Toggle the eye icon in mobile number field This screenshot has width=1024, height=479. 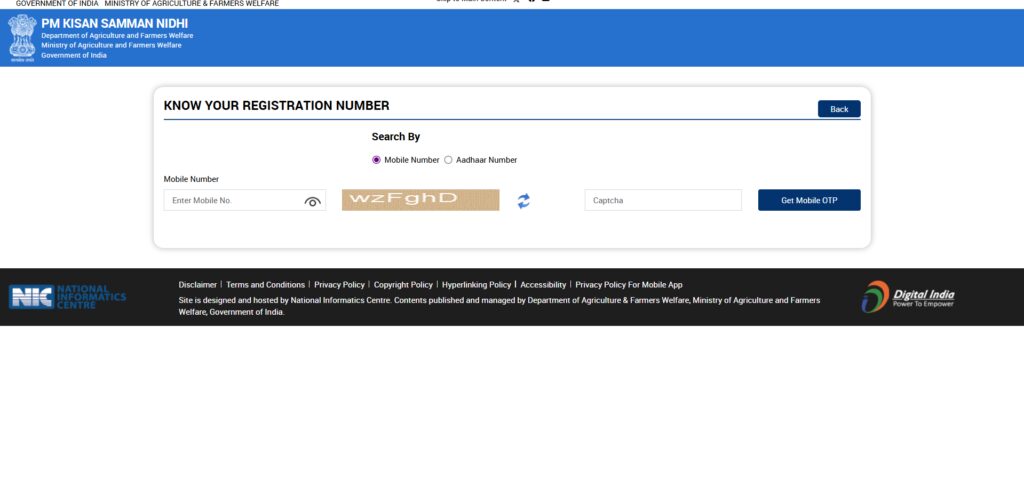[x=313, y=201]
